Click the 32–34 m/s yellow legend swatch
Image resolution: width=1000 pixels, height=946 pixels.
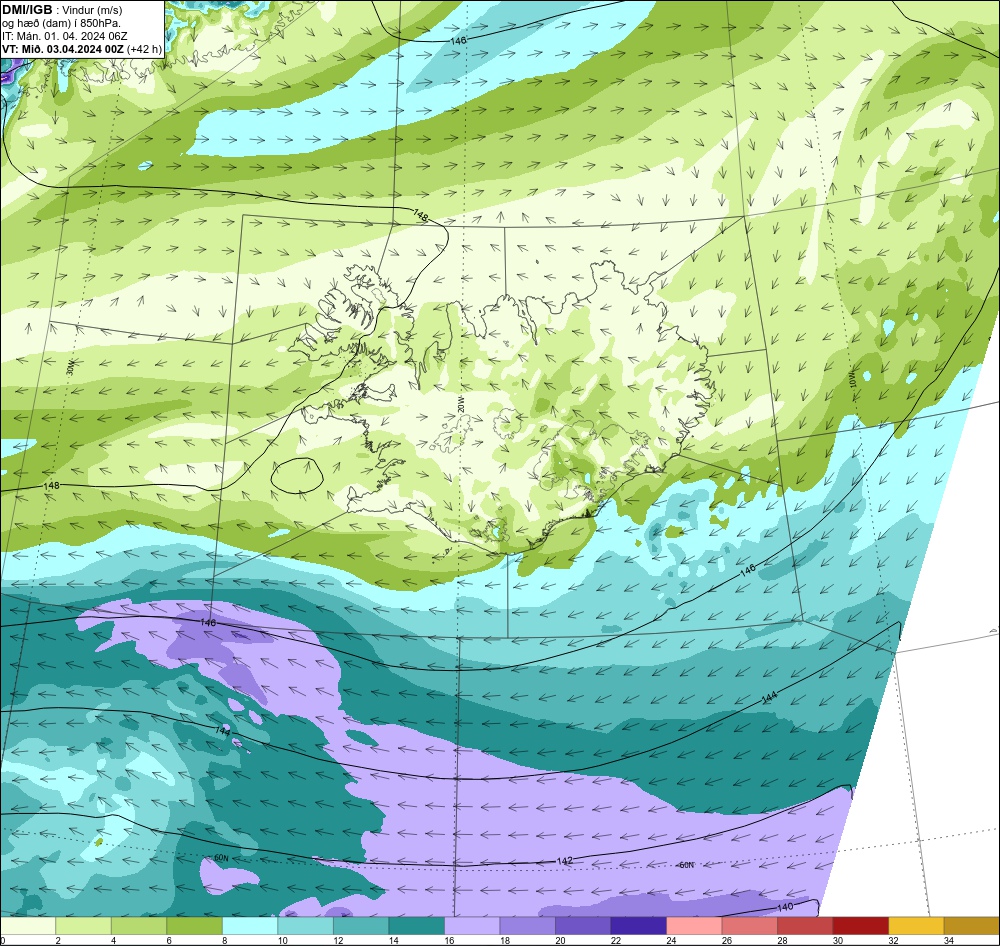(x=916, y=926)
